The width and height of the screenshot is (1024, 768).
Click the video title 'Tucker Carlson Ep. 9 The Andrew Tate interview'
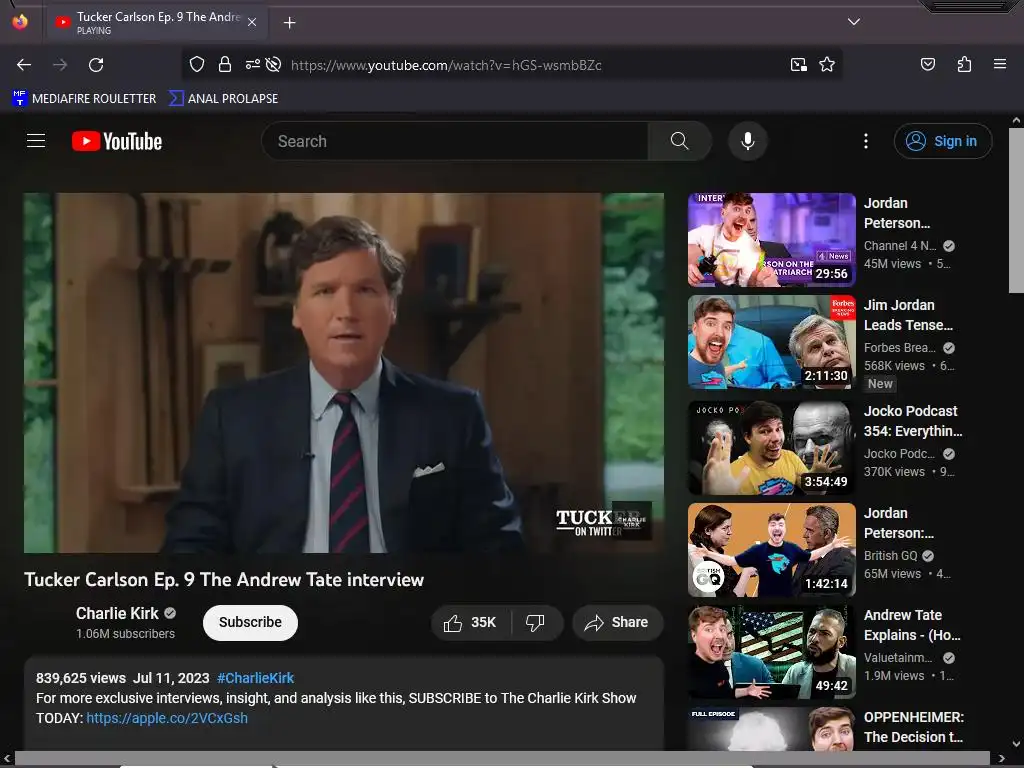click(224, 580)
